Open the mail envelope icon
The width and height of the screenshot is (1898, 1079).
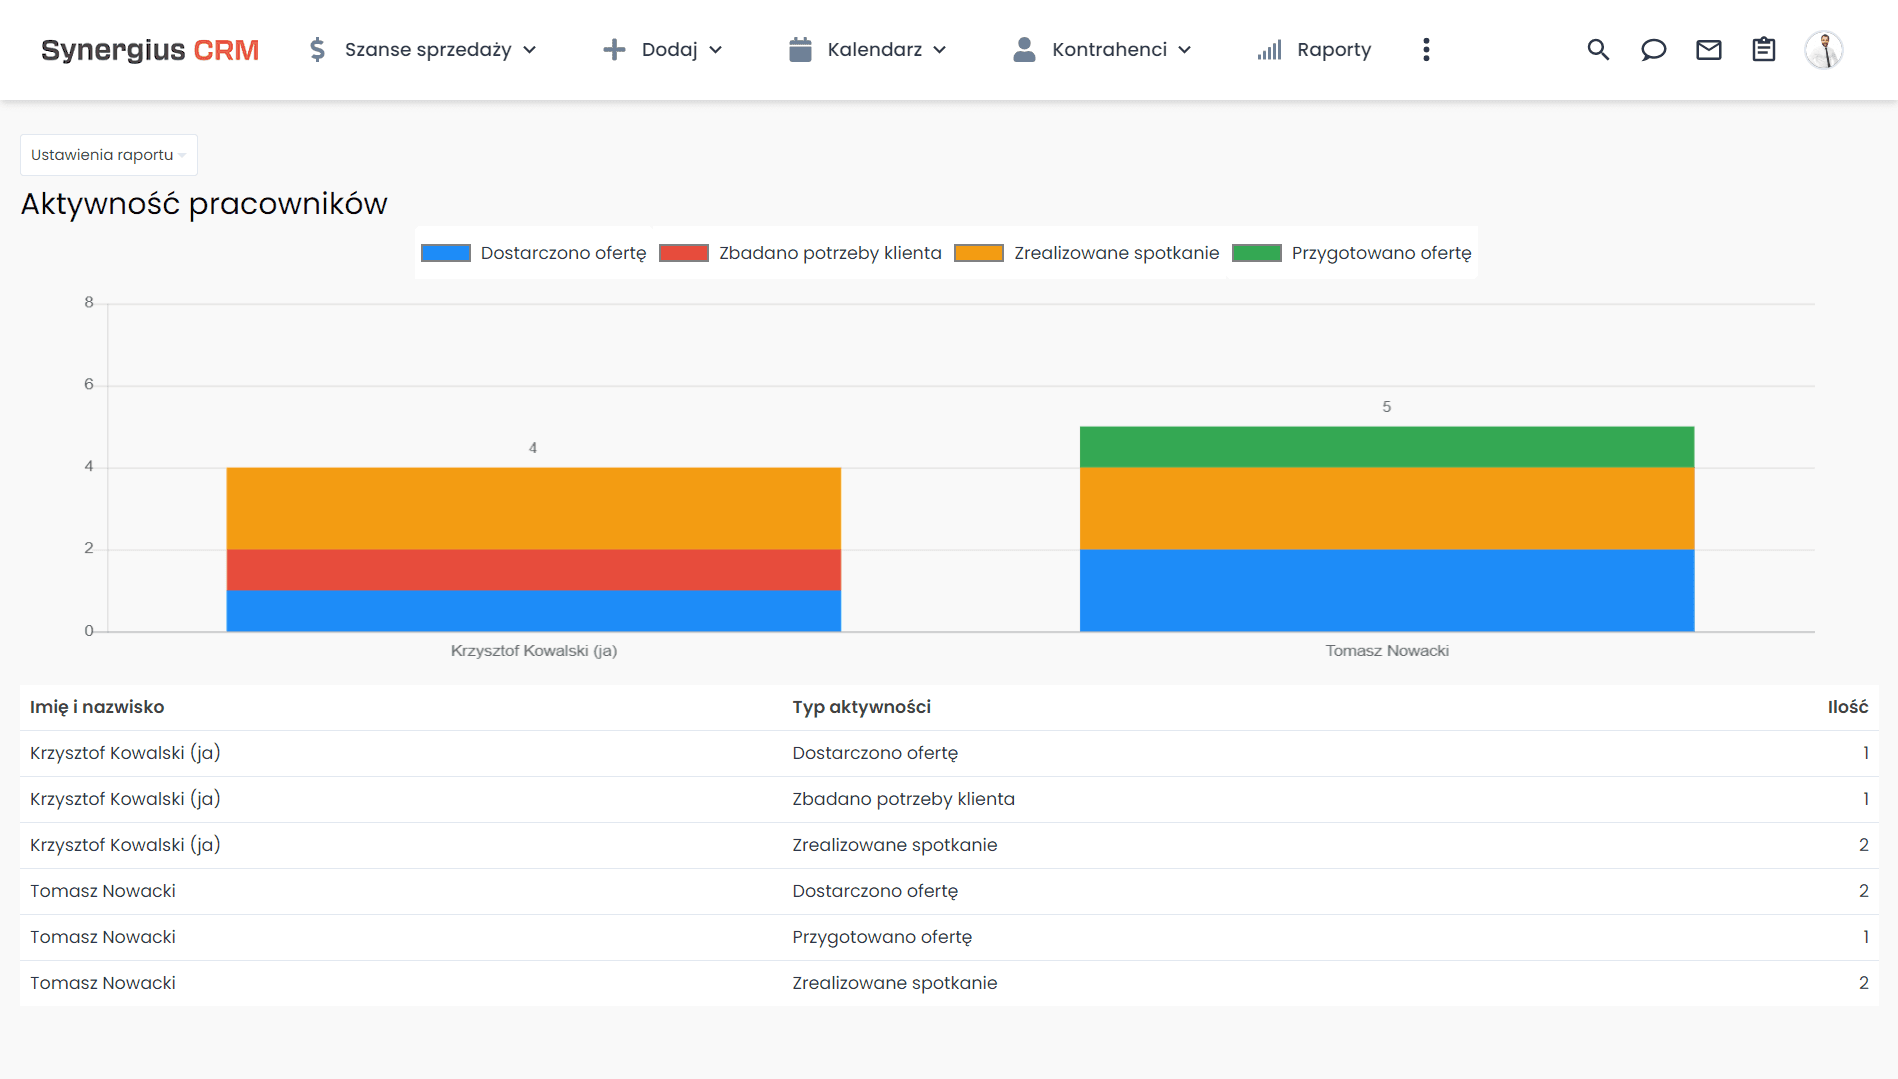point(1708,50)
